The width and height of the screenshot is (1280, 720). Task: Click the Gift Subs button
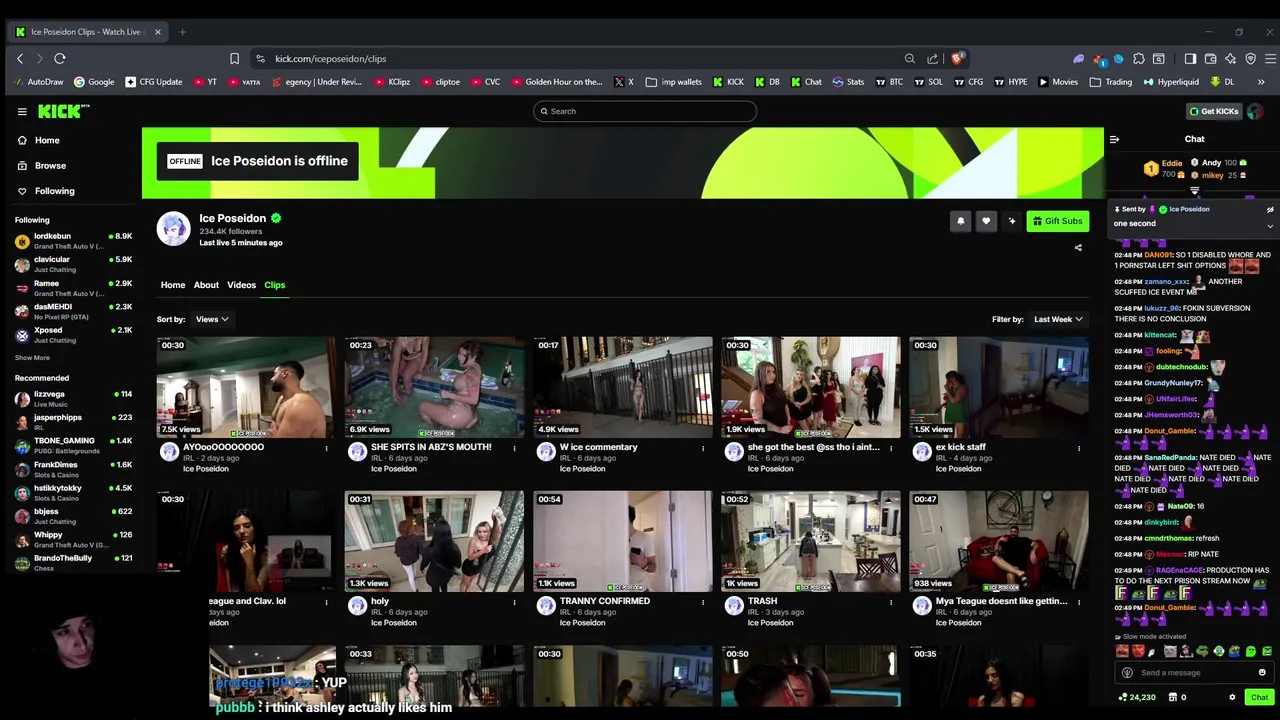pyautogui.click(x=1057, y=221)
